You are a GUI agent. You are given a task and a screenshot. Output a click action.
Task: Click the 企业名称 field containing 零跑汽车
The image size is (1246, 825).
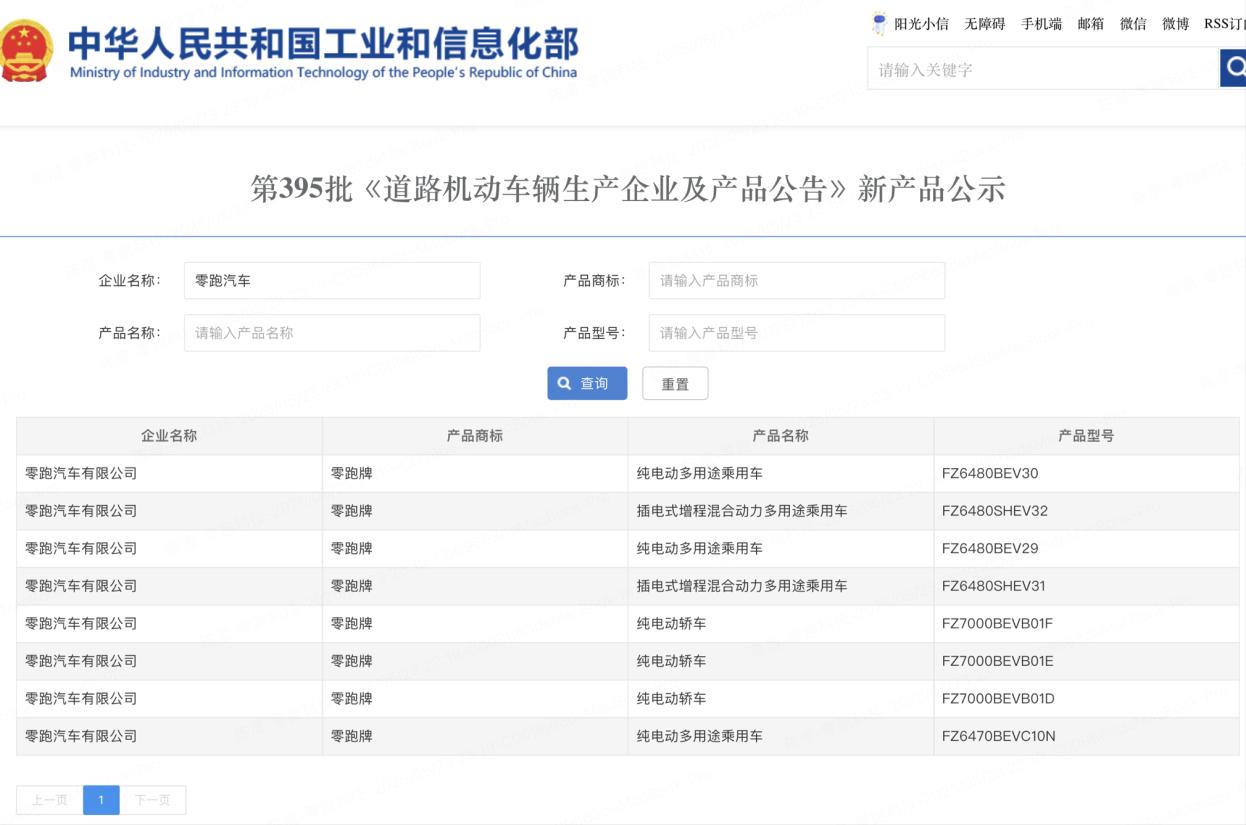332,281
